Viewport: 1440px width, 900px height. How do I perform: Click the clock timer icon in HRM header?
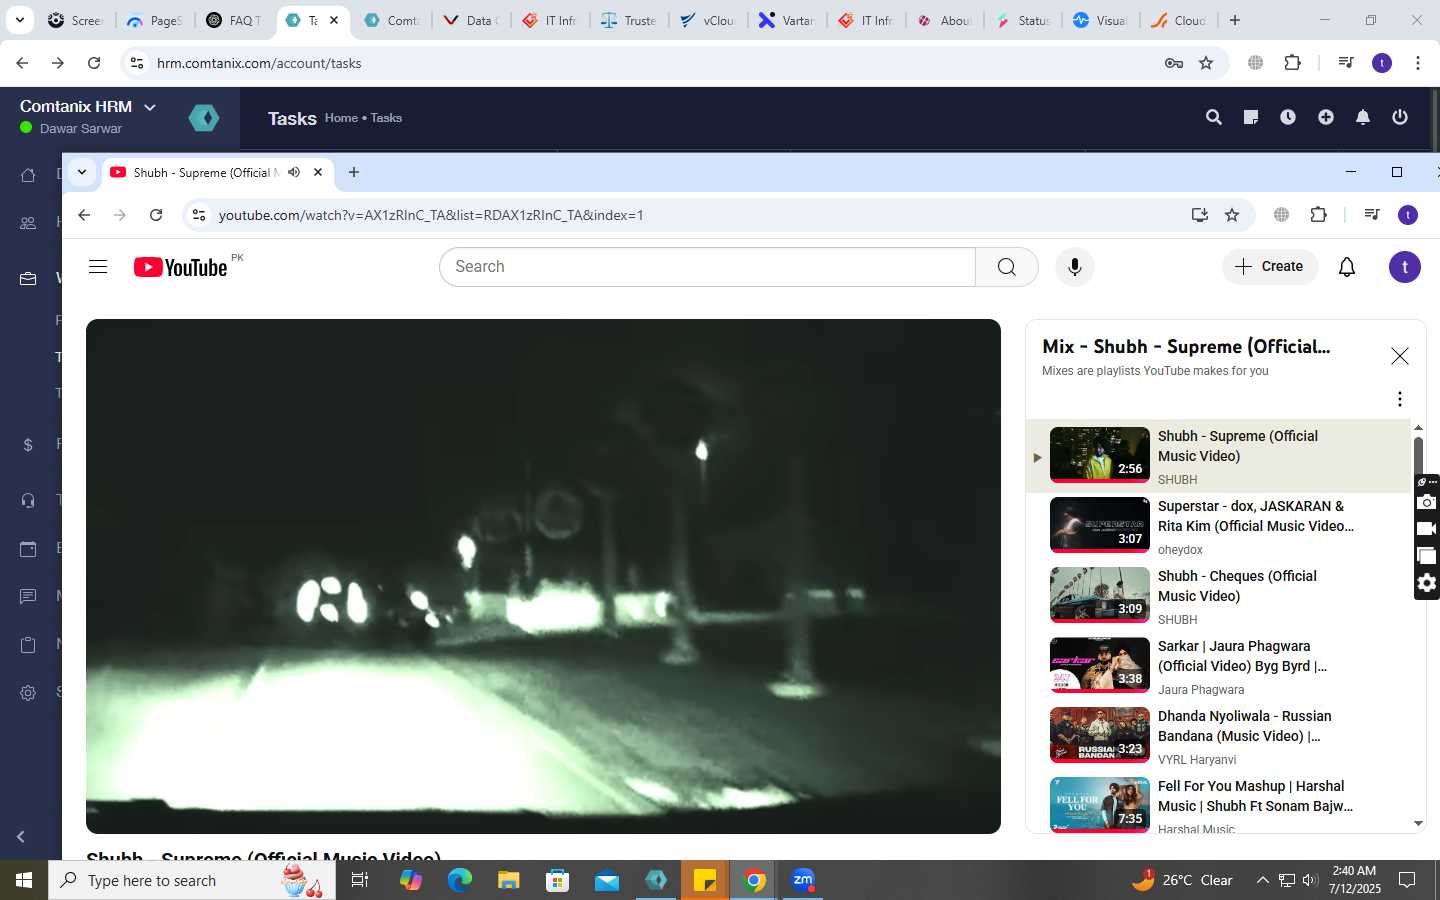point(1288,117)
